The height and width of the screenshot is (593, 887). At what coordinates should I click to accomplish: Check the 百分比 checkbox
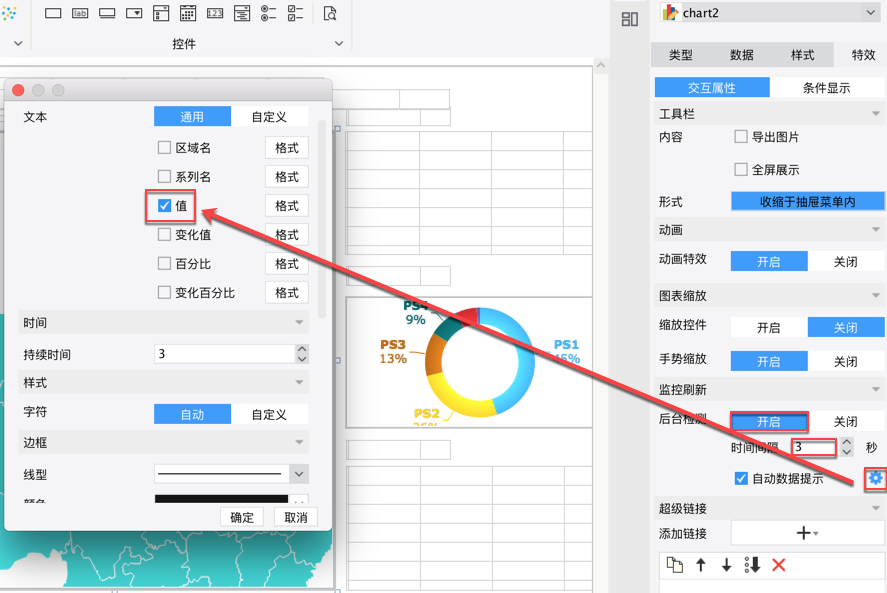coord(164,263)
